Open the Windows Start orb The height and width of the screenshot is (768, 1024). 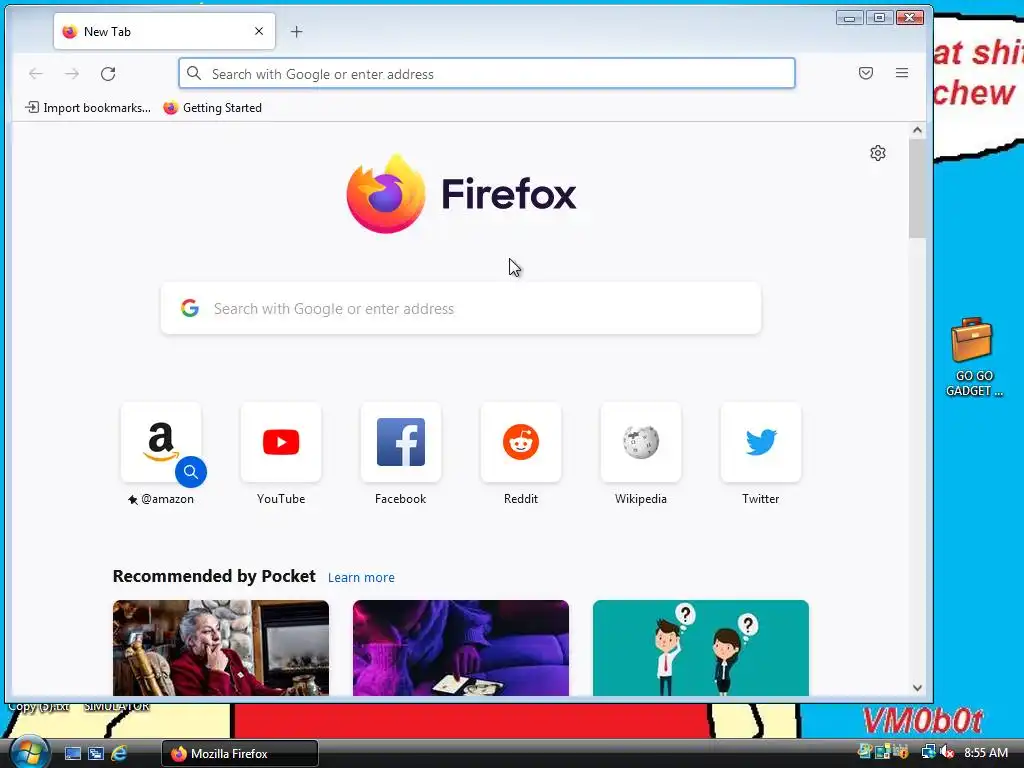point(29,752)
